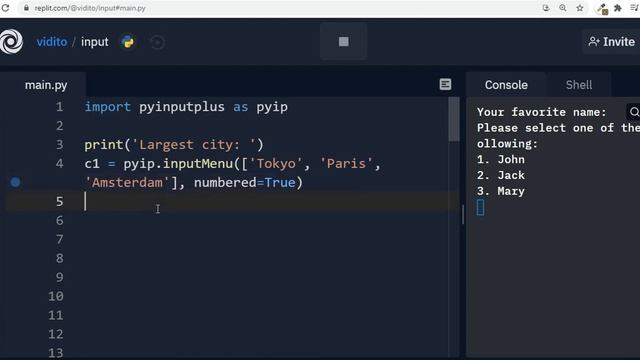This screenshot has height=360, width=640.
Task: Open the vidito profile link
Action: coord(52,42)
